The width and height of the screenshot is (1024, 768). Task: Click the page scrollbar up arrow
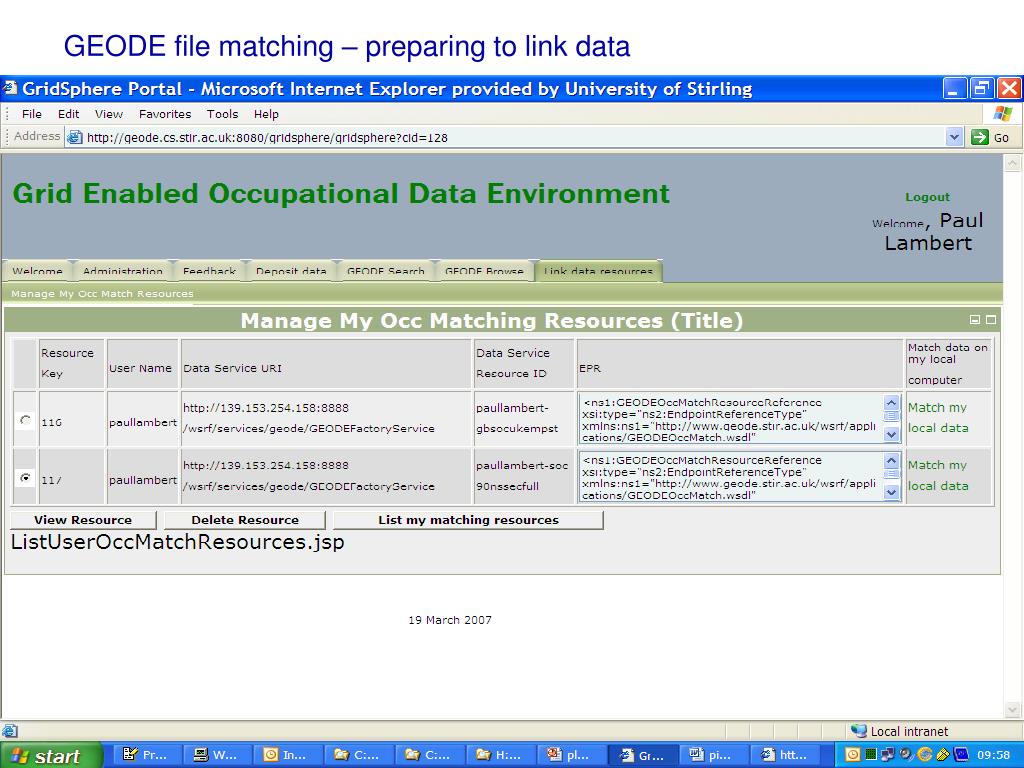click(x=1012, y=163)
